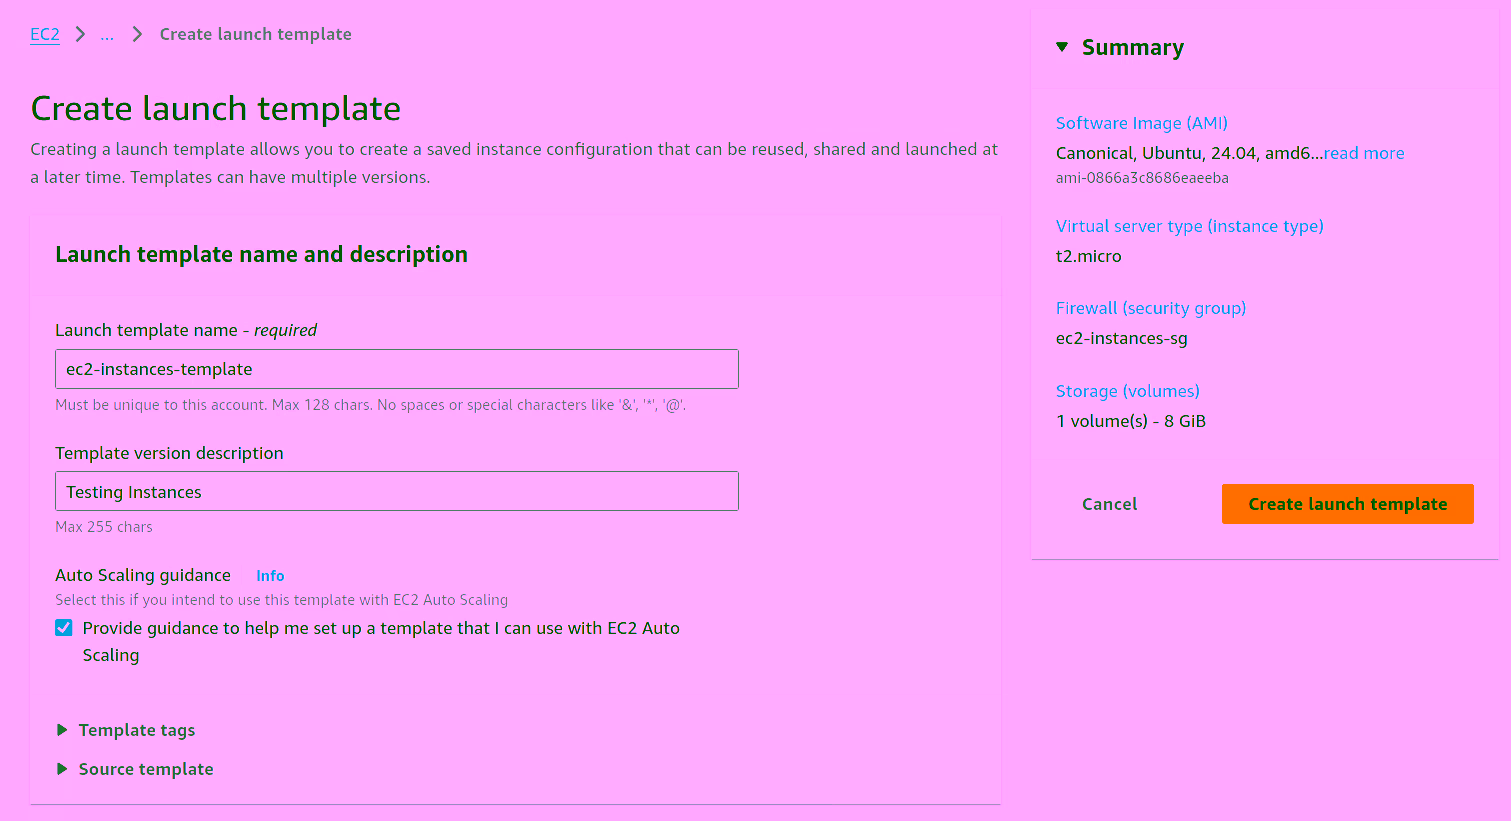Jump to Virtual server type (instance type)
Image resolution: width=1511 pixels, height=821 pixels.
pos(1189,226)
